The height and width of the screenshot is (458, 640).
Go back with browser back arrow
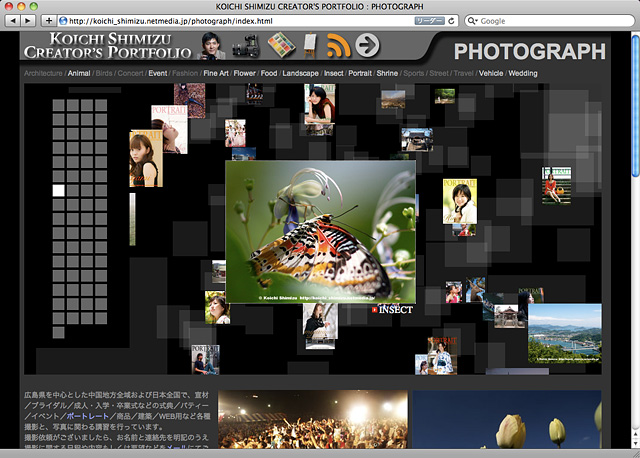pyautogui.click(x=13, y=21)
